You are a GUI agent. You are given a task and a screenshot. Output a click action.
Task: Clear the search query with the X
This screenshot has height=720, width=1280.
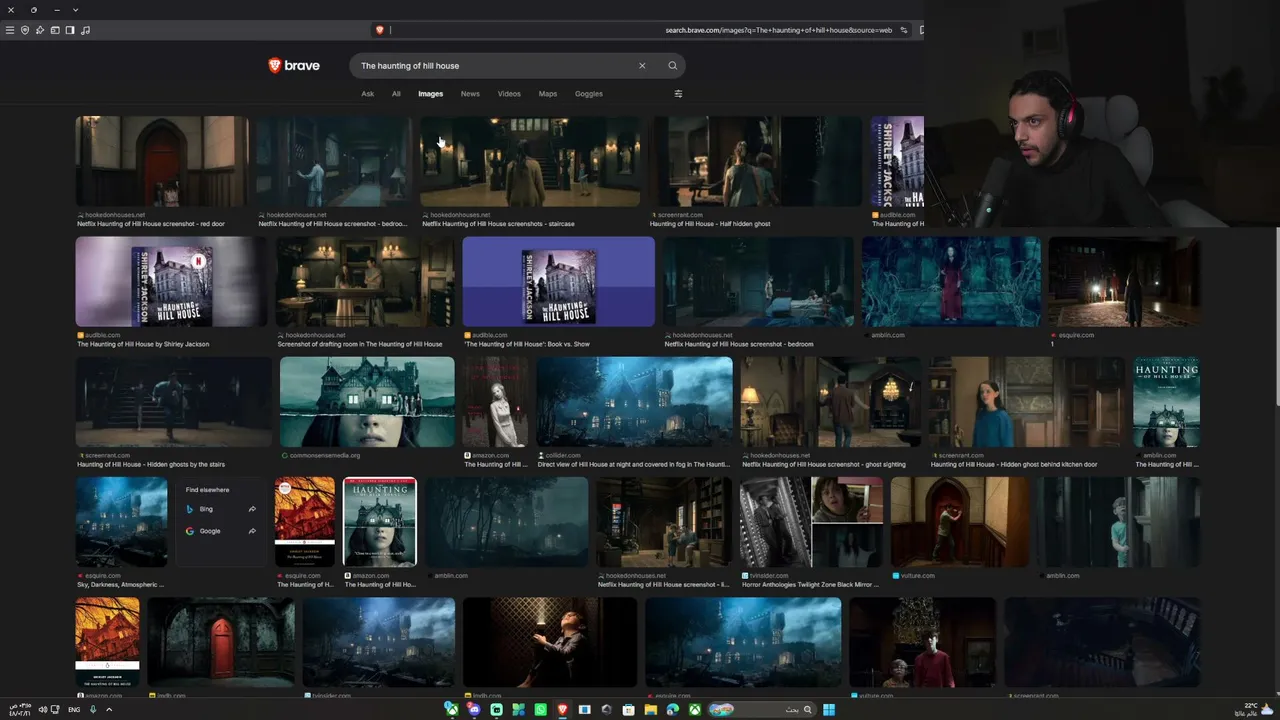(642, 66)
